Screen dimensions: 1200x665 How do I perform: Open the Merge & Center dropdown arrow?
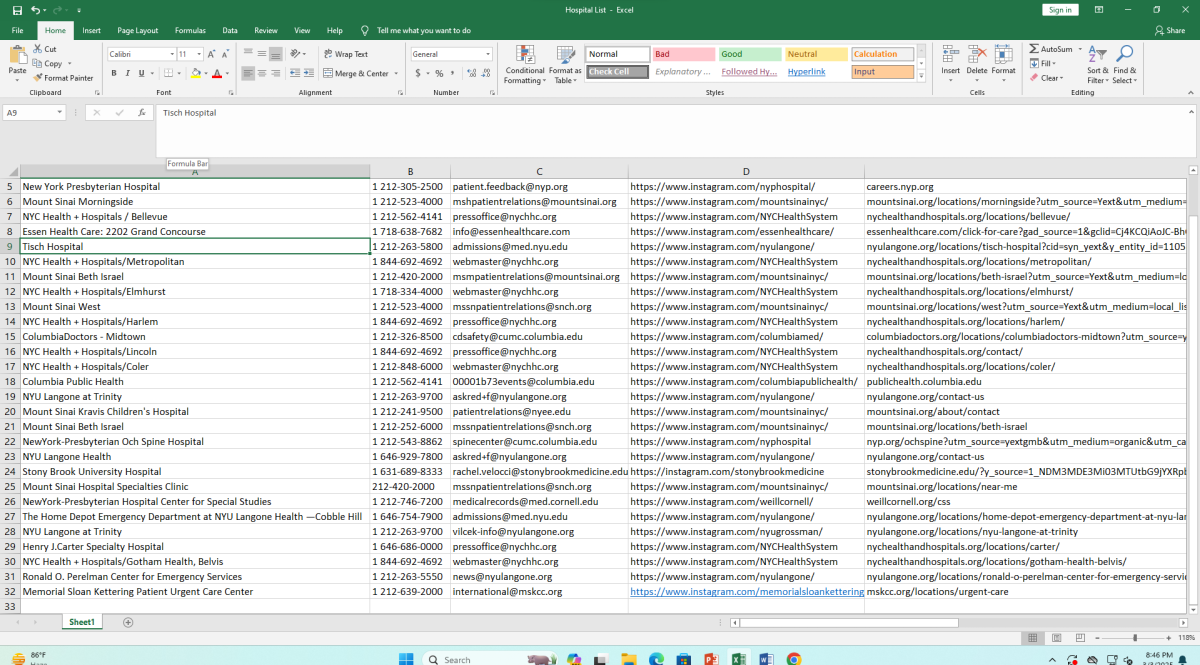395,73
